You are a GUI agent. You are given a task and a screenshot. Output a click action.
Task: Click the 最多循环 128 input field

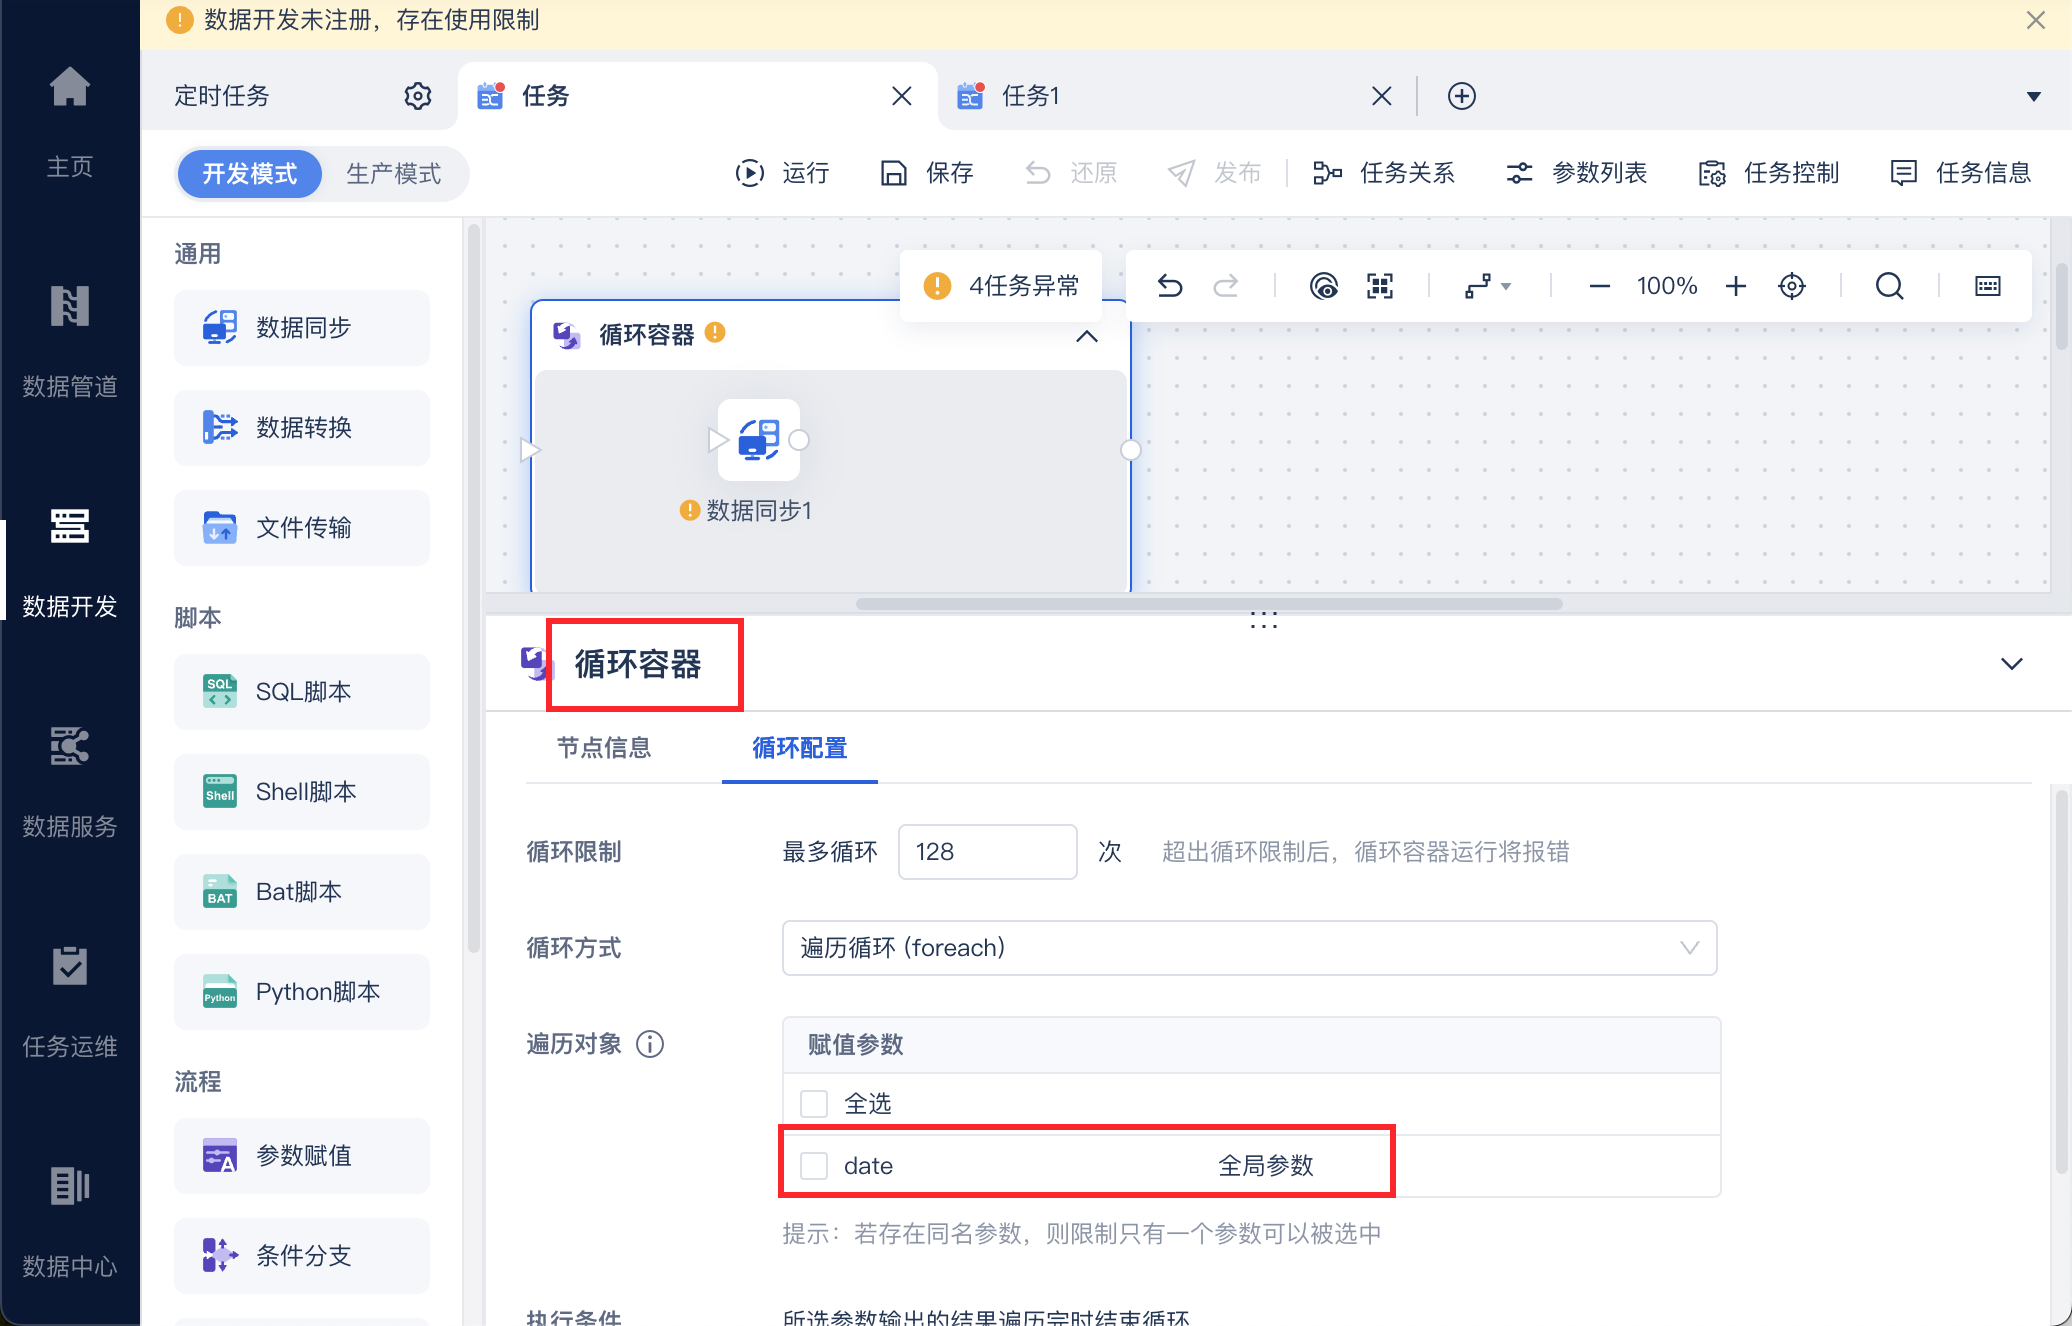point(986,852)
